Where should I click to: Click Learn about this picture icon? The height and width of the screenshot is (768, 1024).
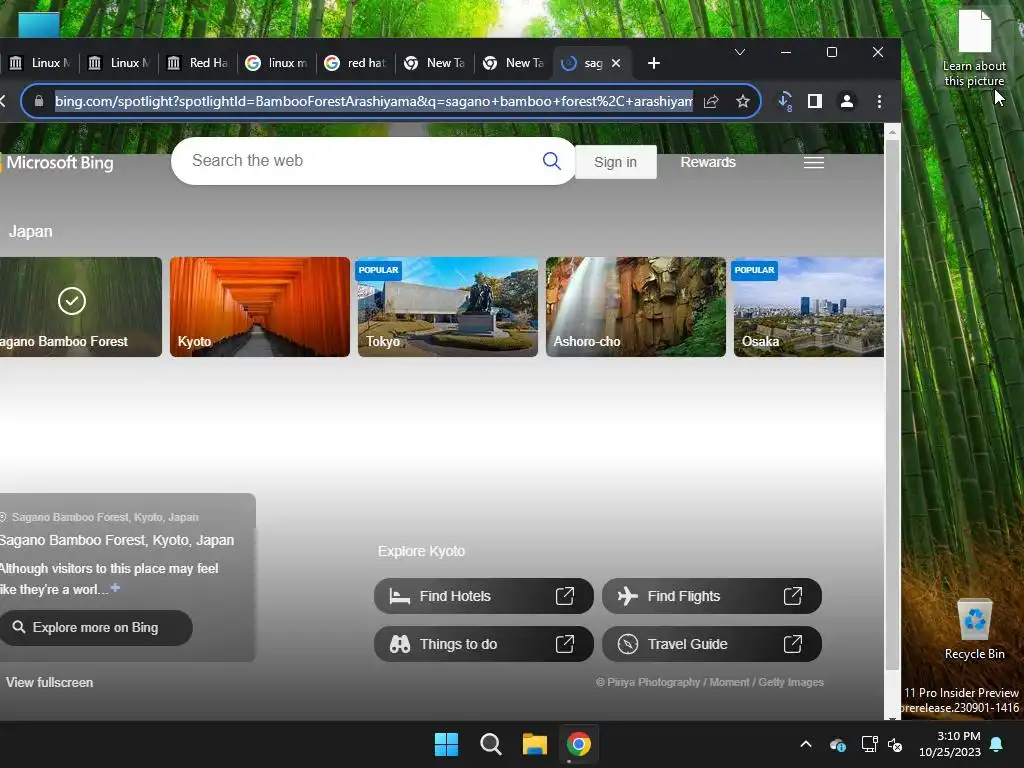(x=974, y=48)
